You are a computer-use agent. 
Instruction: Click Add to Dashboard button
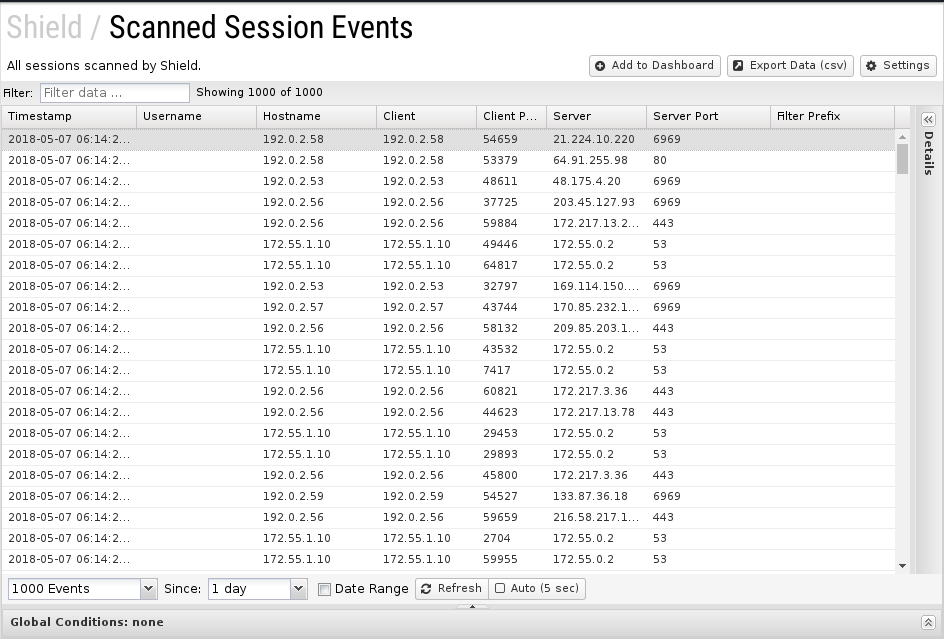[655, 66]
